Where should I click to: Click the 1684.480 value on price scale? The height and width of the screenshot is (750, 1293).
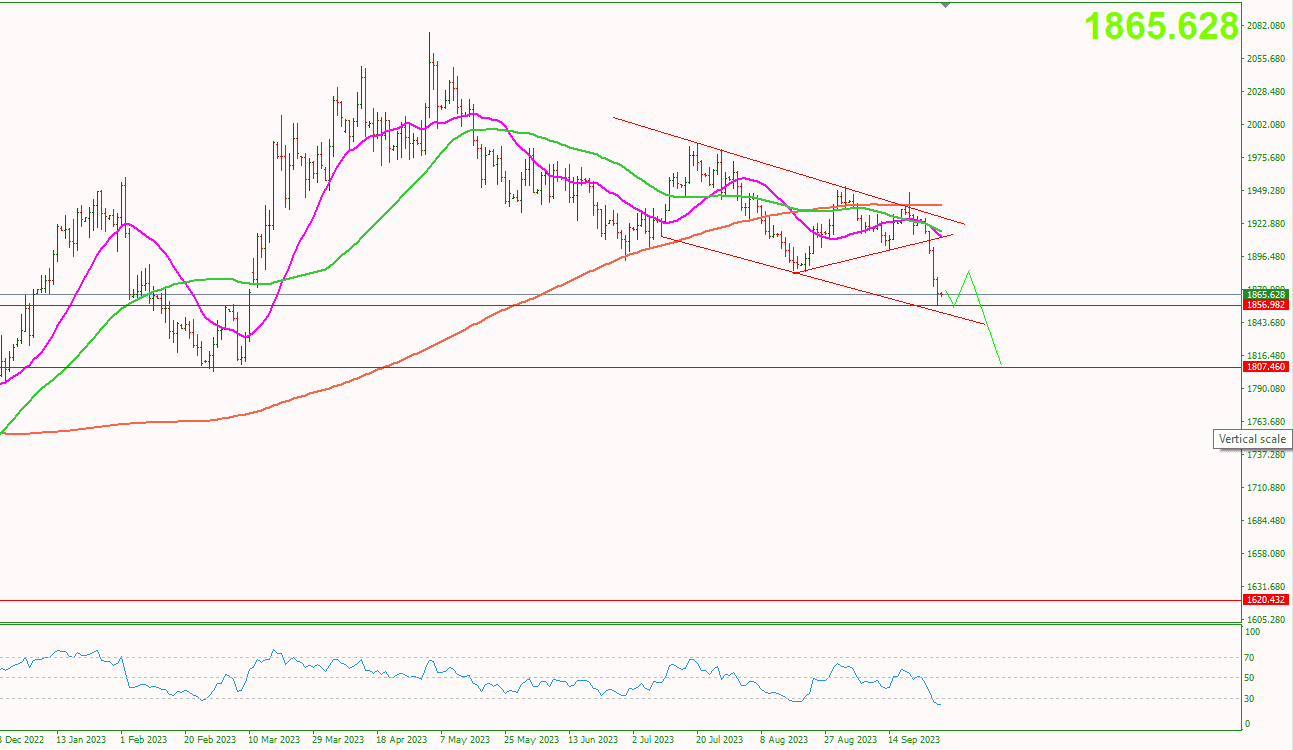(x=1266, y=521)
